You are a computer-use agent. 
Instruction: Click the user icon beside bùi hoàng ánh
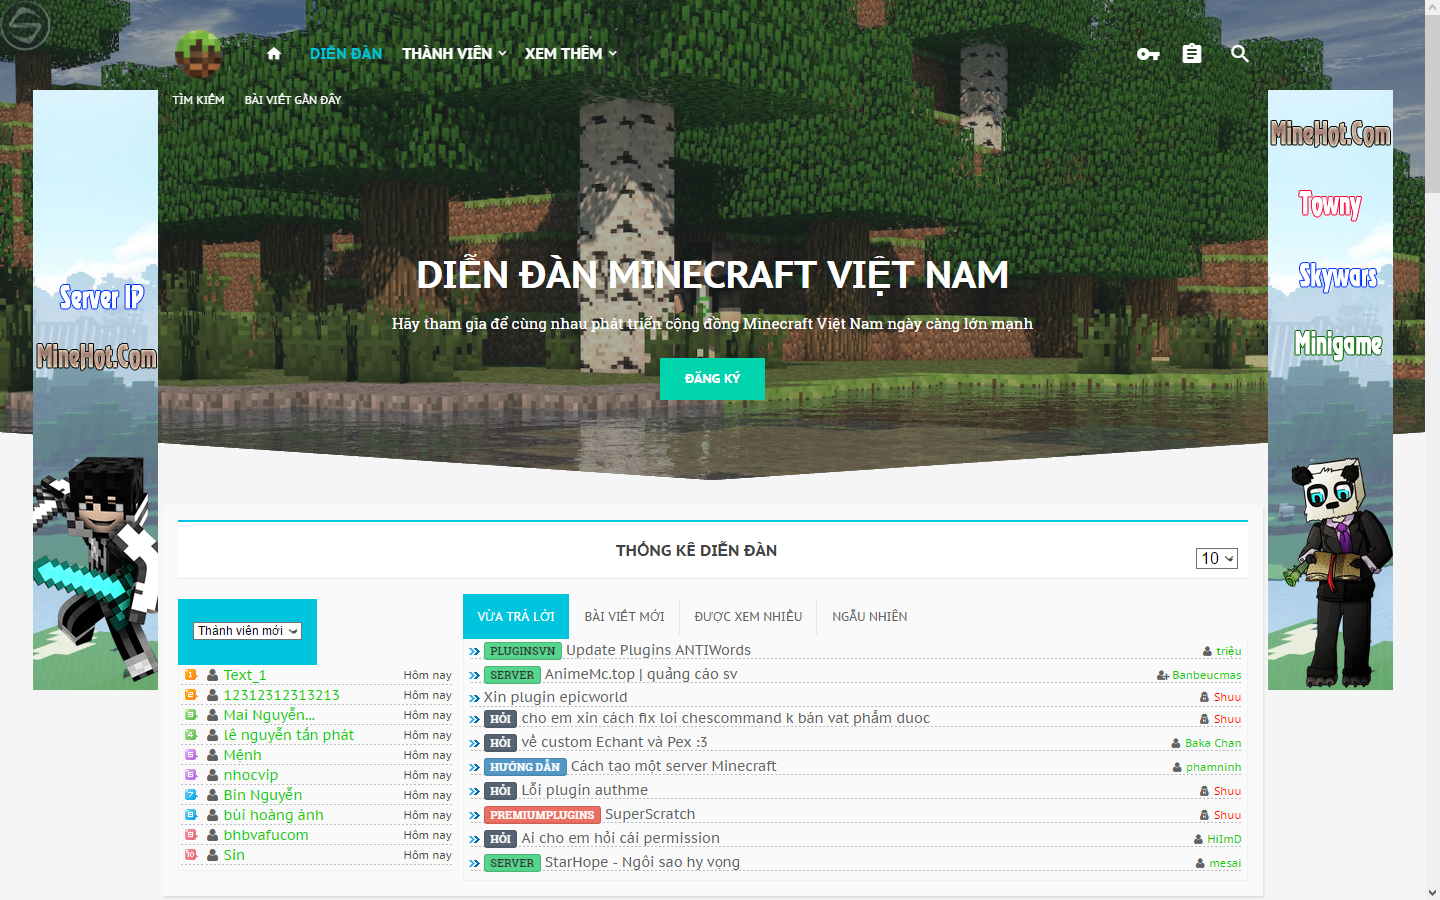coord(212,815)
